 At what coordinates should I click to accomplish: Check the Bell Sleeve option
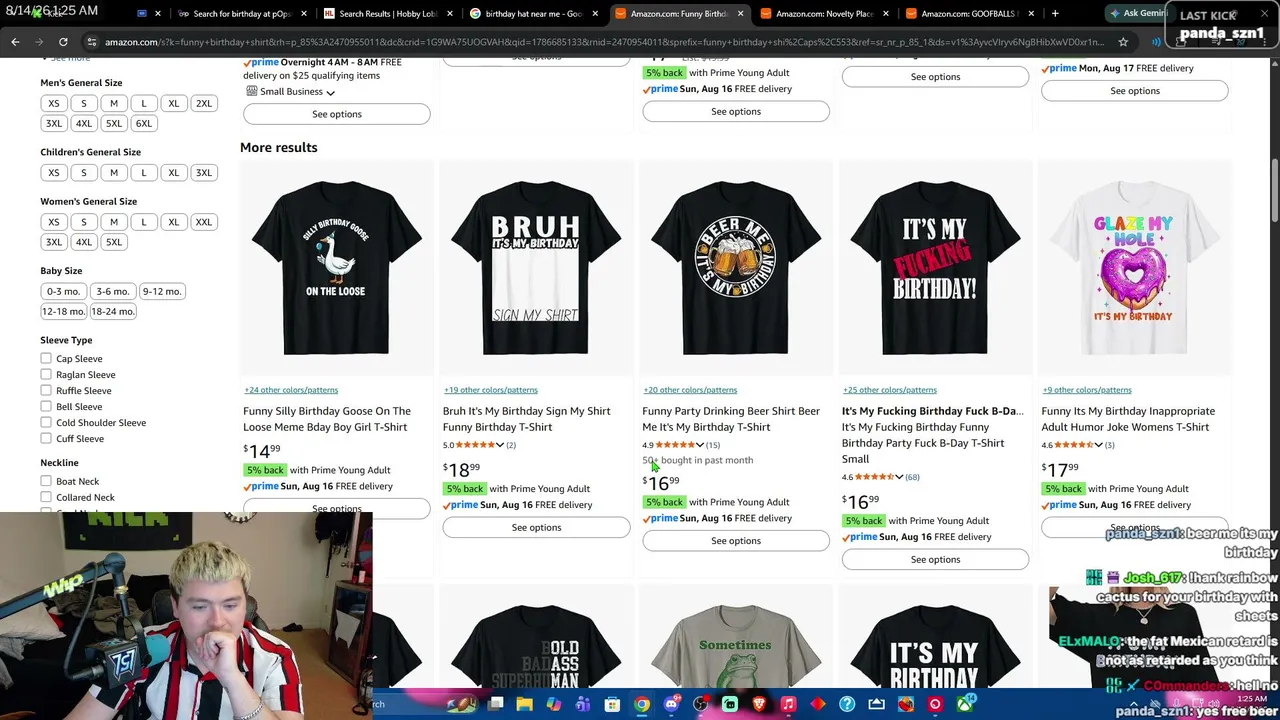tap(46, 406)
